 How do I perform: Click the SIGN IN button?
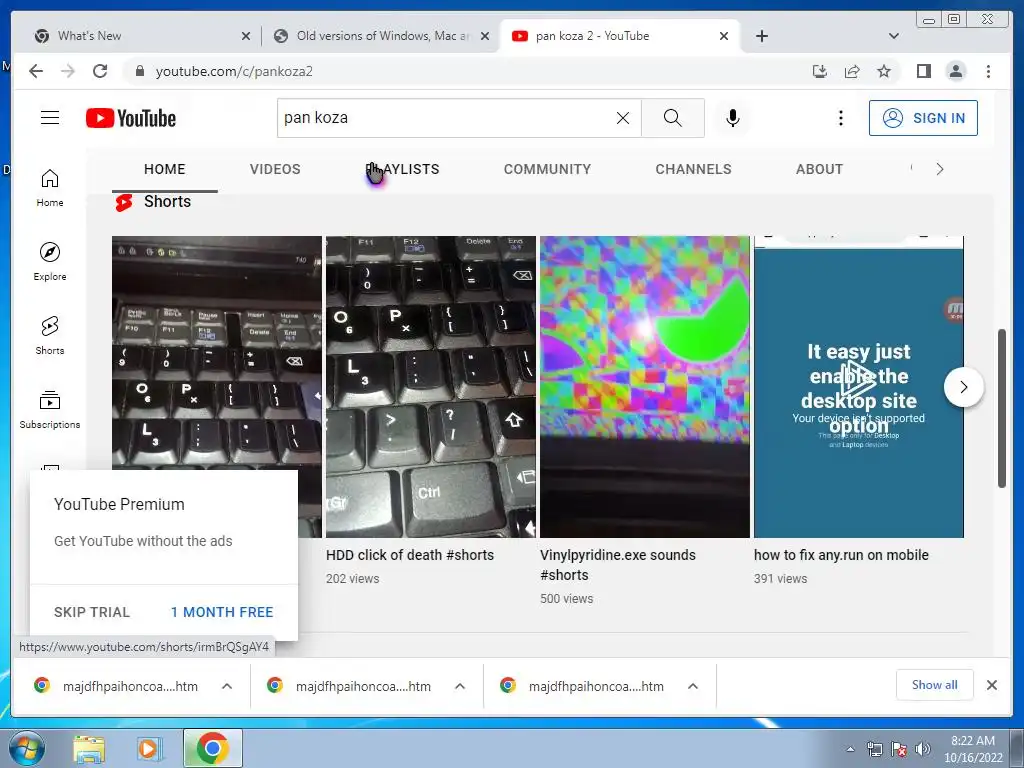click(923, 118)
